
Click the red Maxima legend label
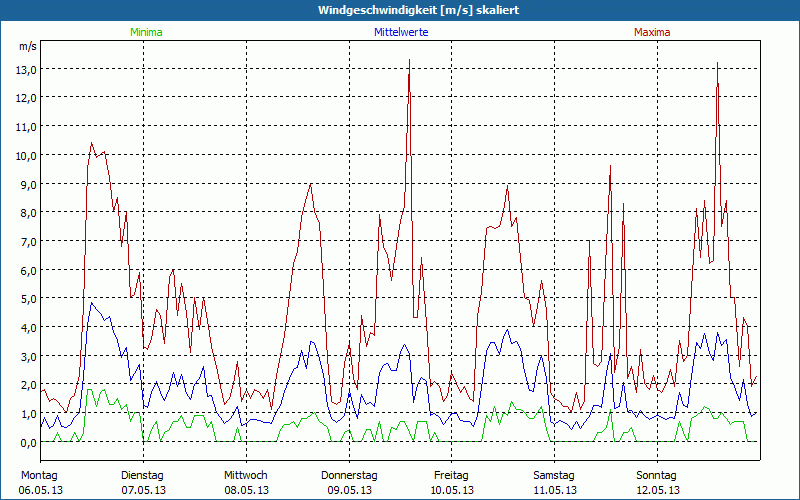pyautogui.click(x=652, y=32)
